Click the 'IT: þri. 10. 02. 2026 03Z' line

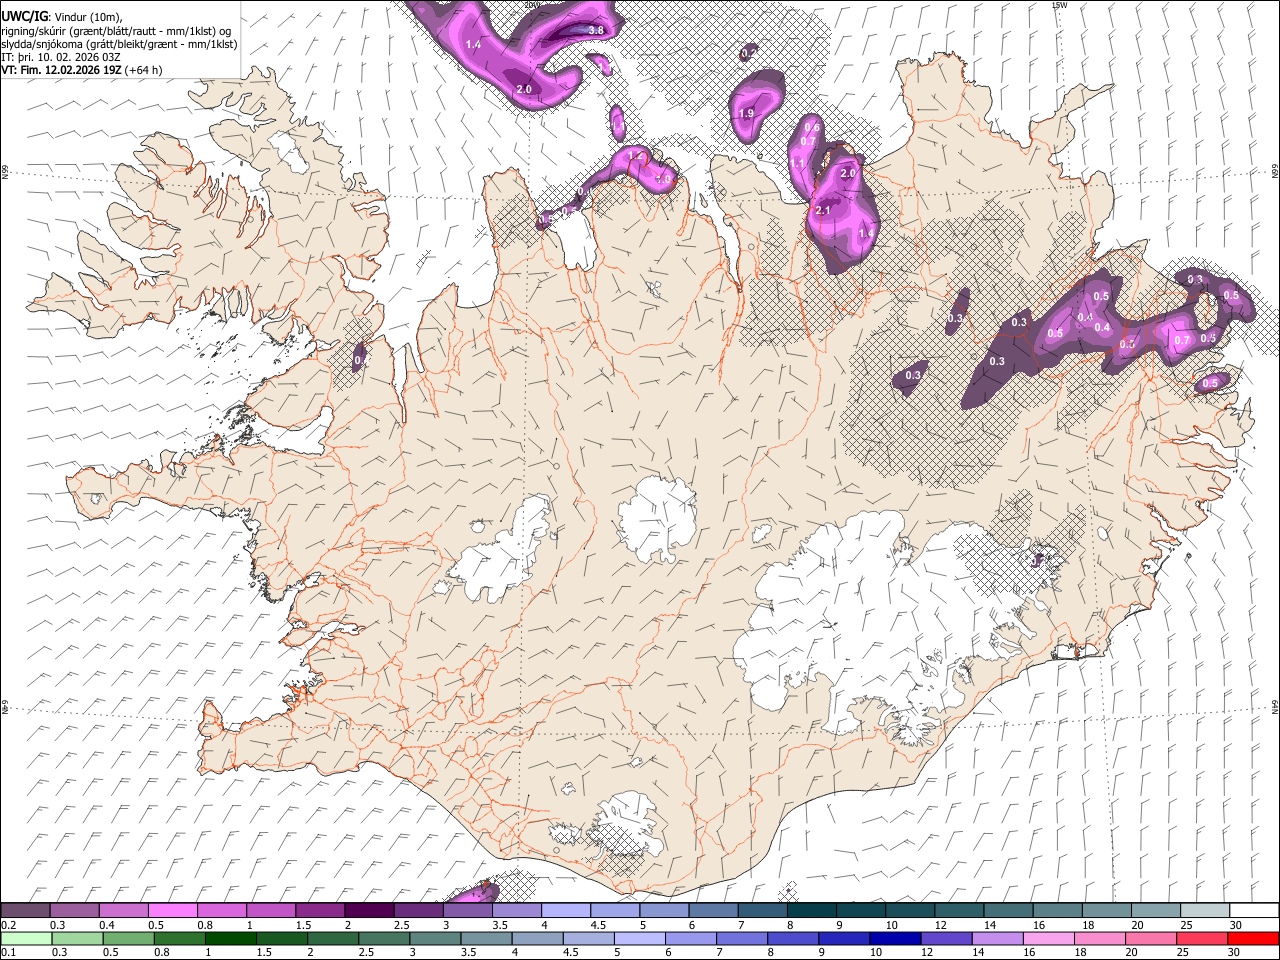coord(61,57)
